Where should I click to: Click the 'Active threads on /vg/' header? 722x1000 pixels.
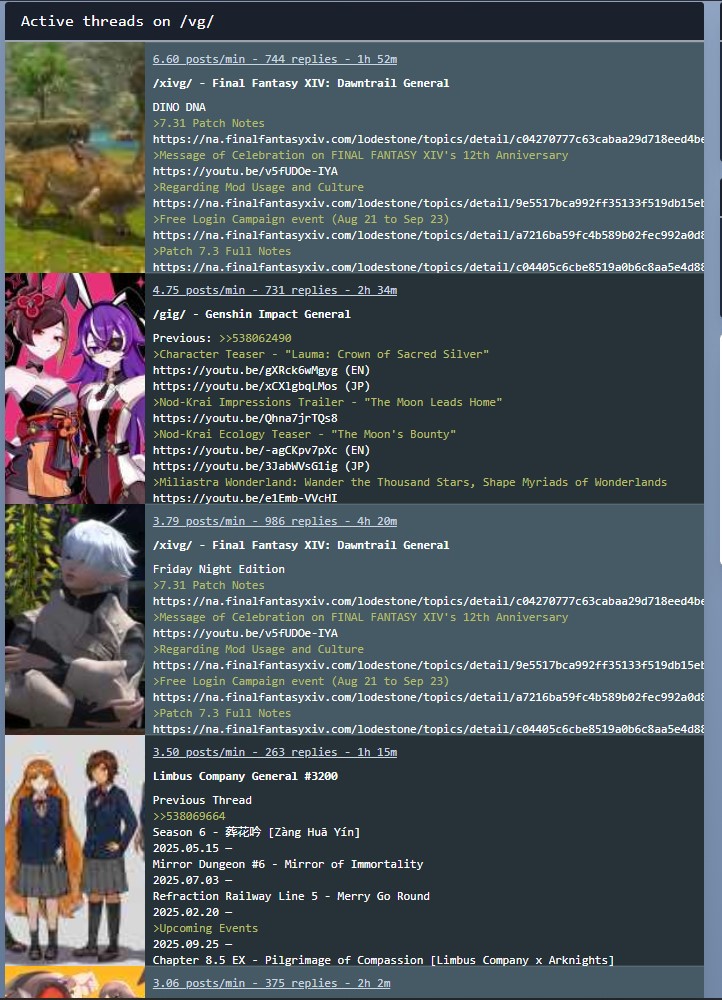point(117,21)
